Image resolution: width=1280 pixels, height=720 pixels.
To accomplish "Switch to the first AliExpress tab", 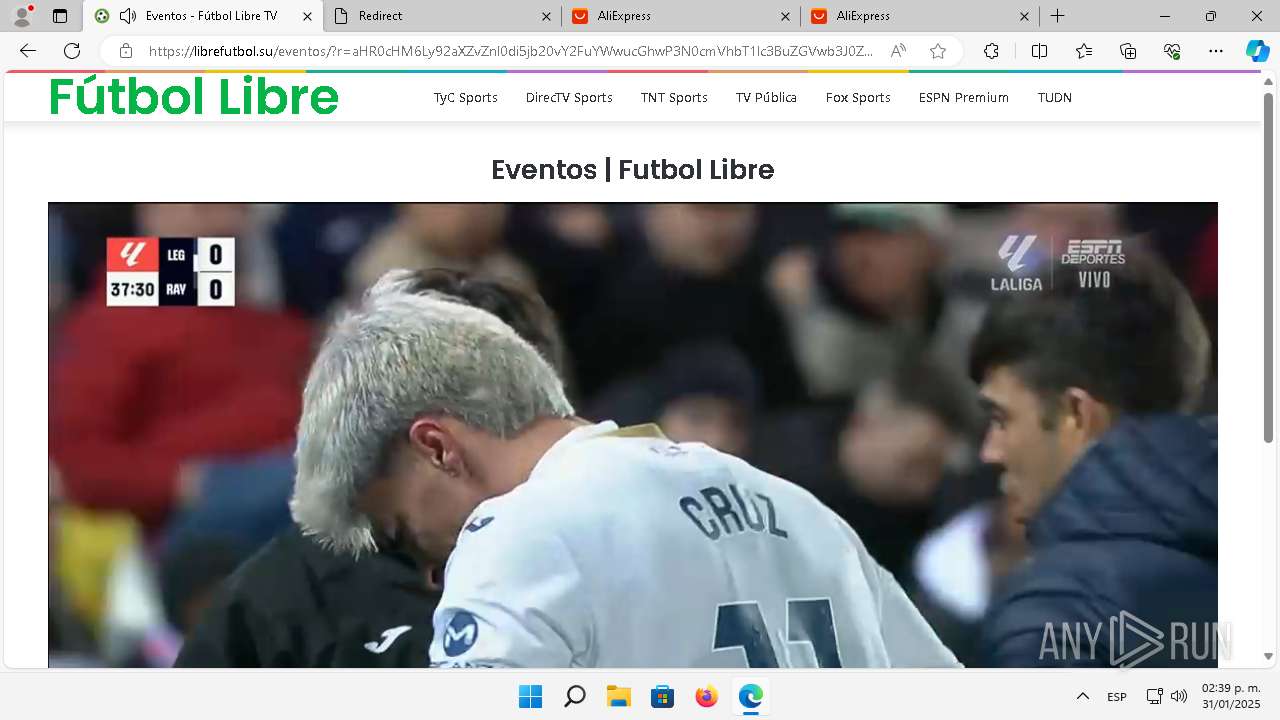I will point(681,16).
